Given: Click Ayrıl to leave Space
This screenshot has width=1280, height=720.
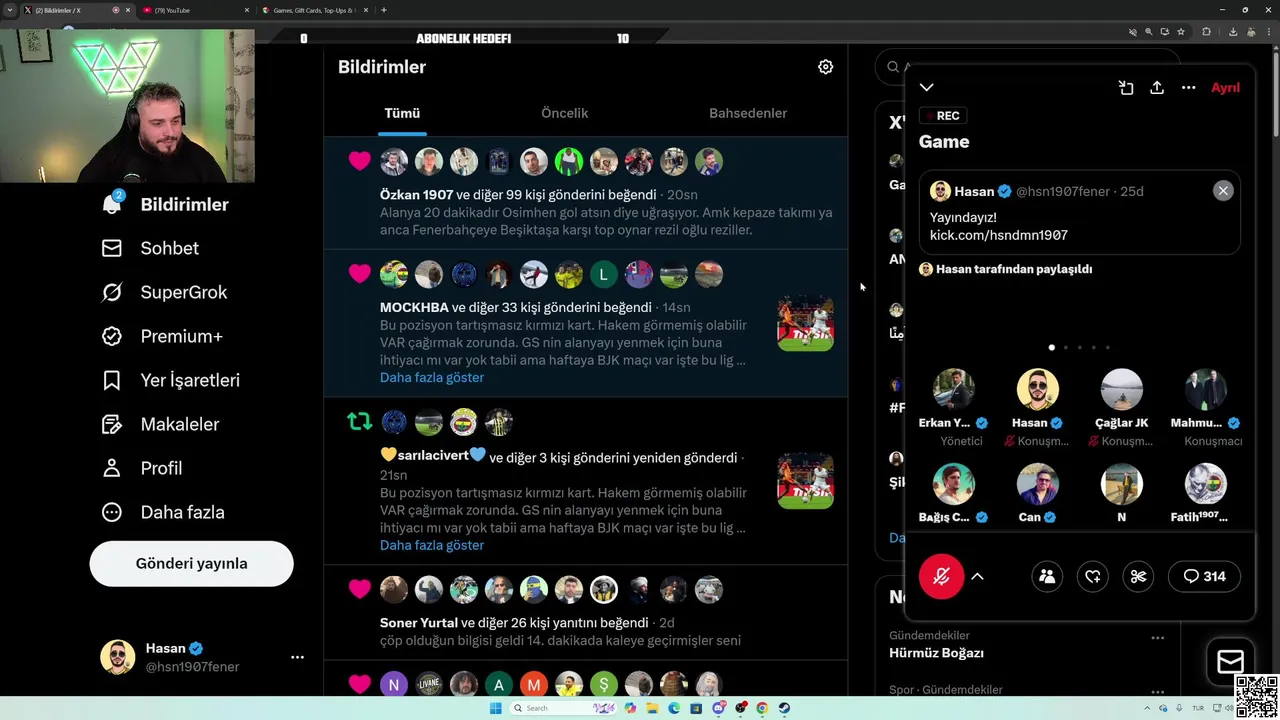Looking at the screenshot, I should [1225, 88].
